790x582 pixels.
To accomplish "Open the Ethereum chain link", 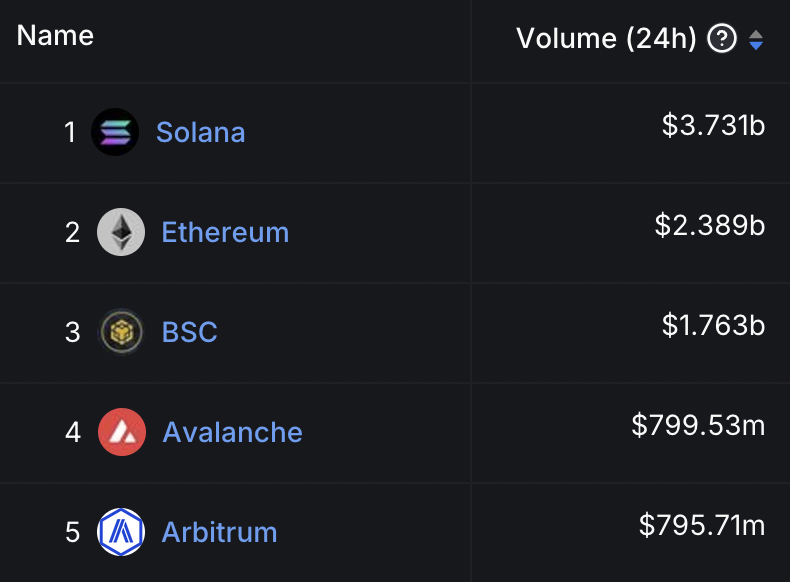I will pyautogui.click(x=225, y=232).
